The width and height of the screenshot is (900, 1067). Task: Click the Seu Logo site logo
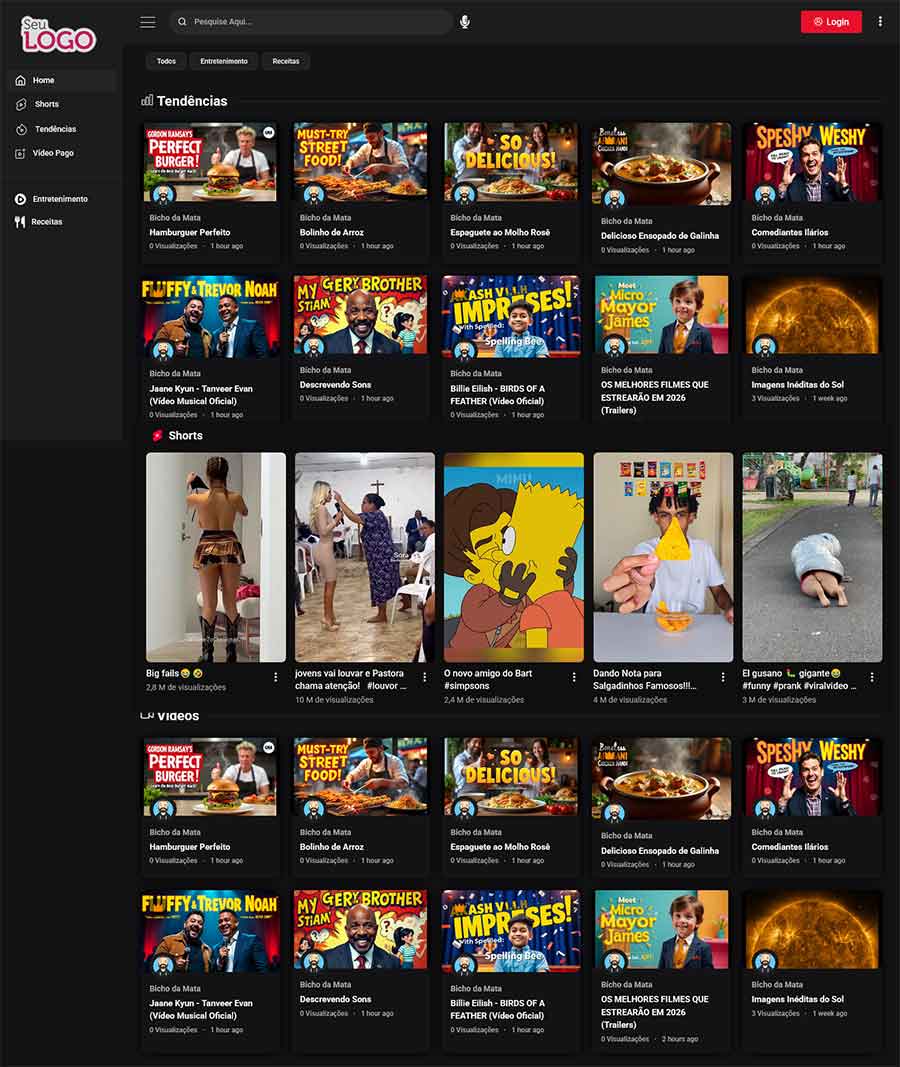tap(58, 35)
